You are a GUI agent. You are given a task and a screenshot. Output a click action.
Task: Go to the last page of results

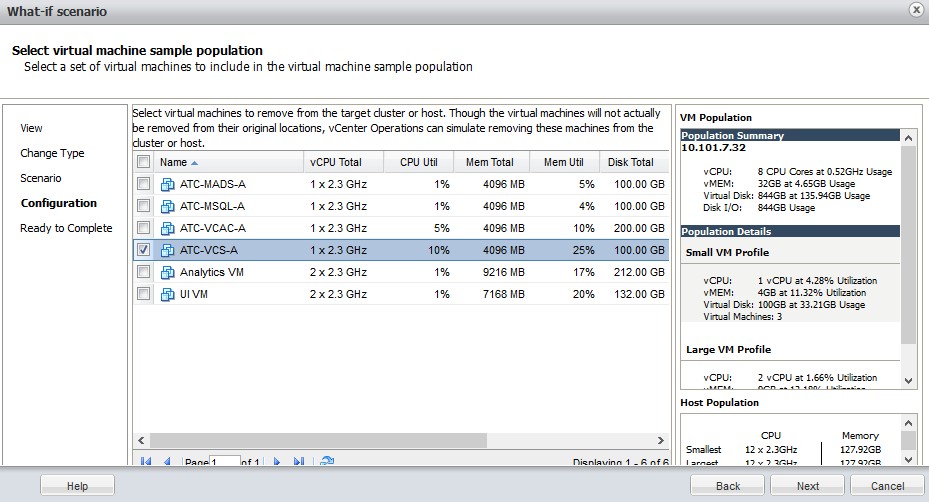point(299,462)
